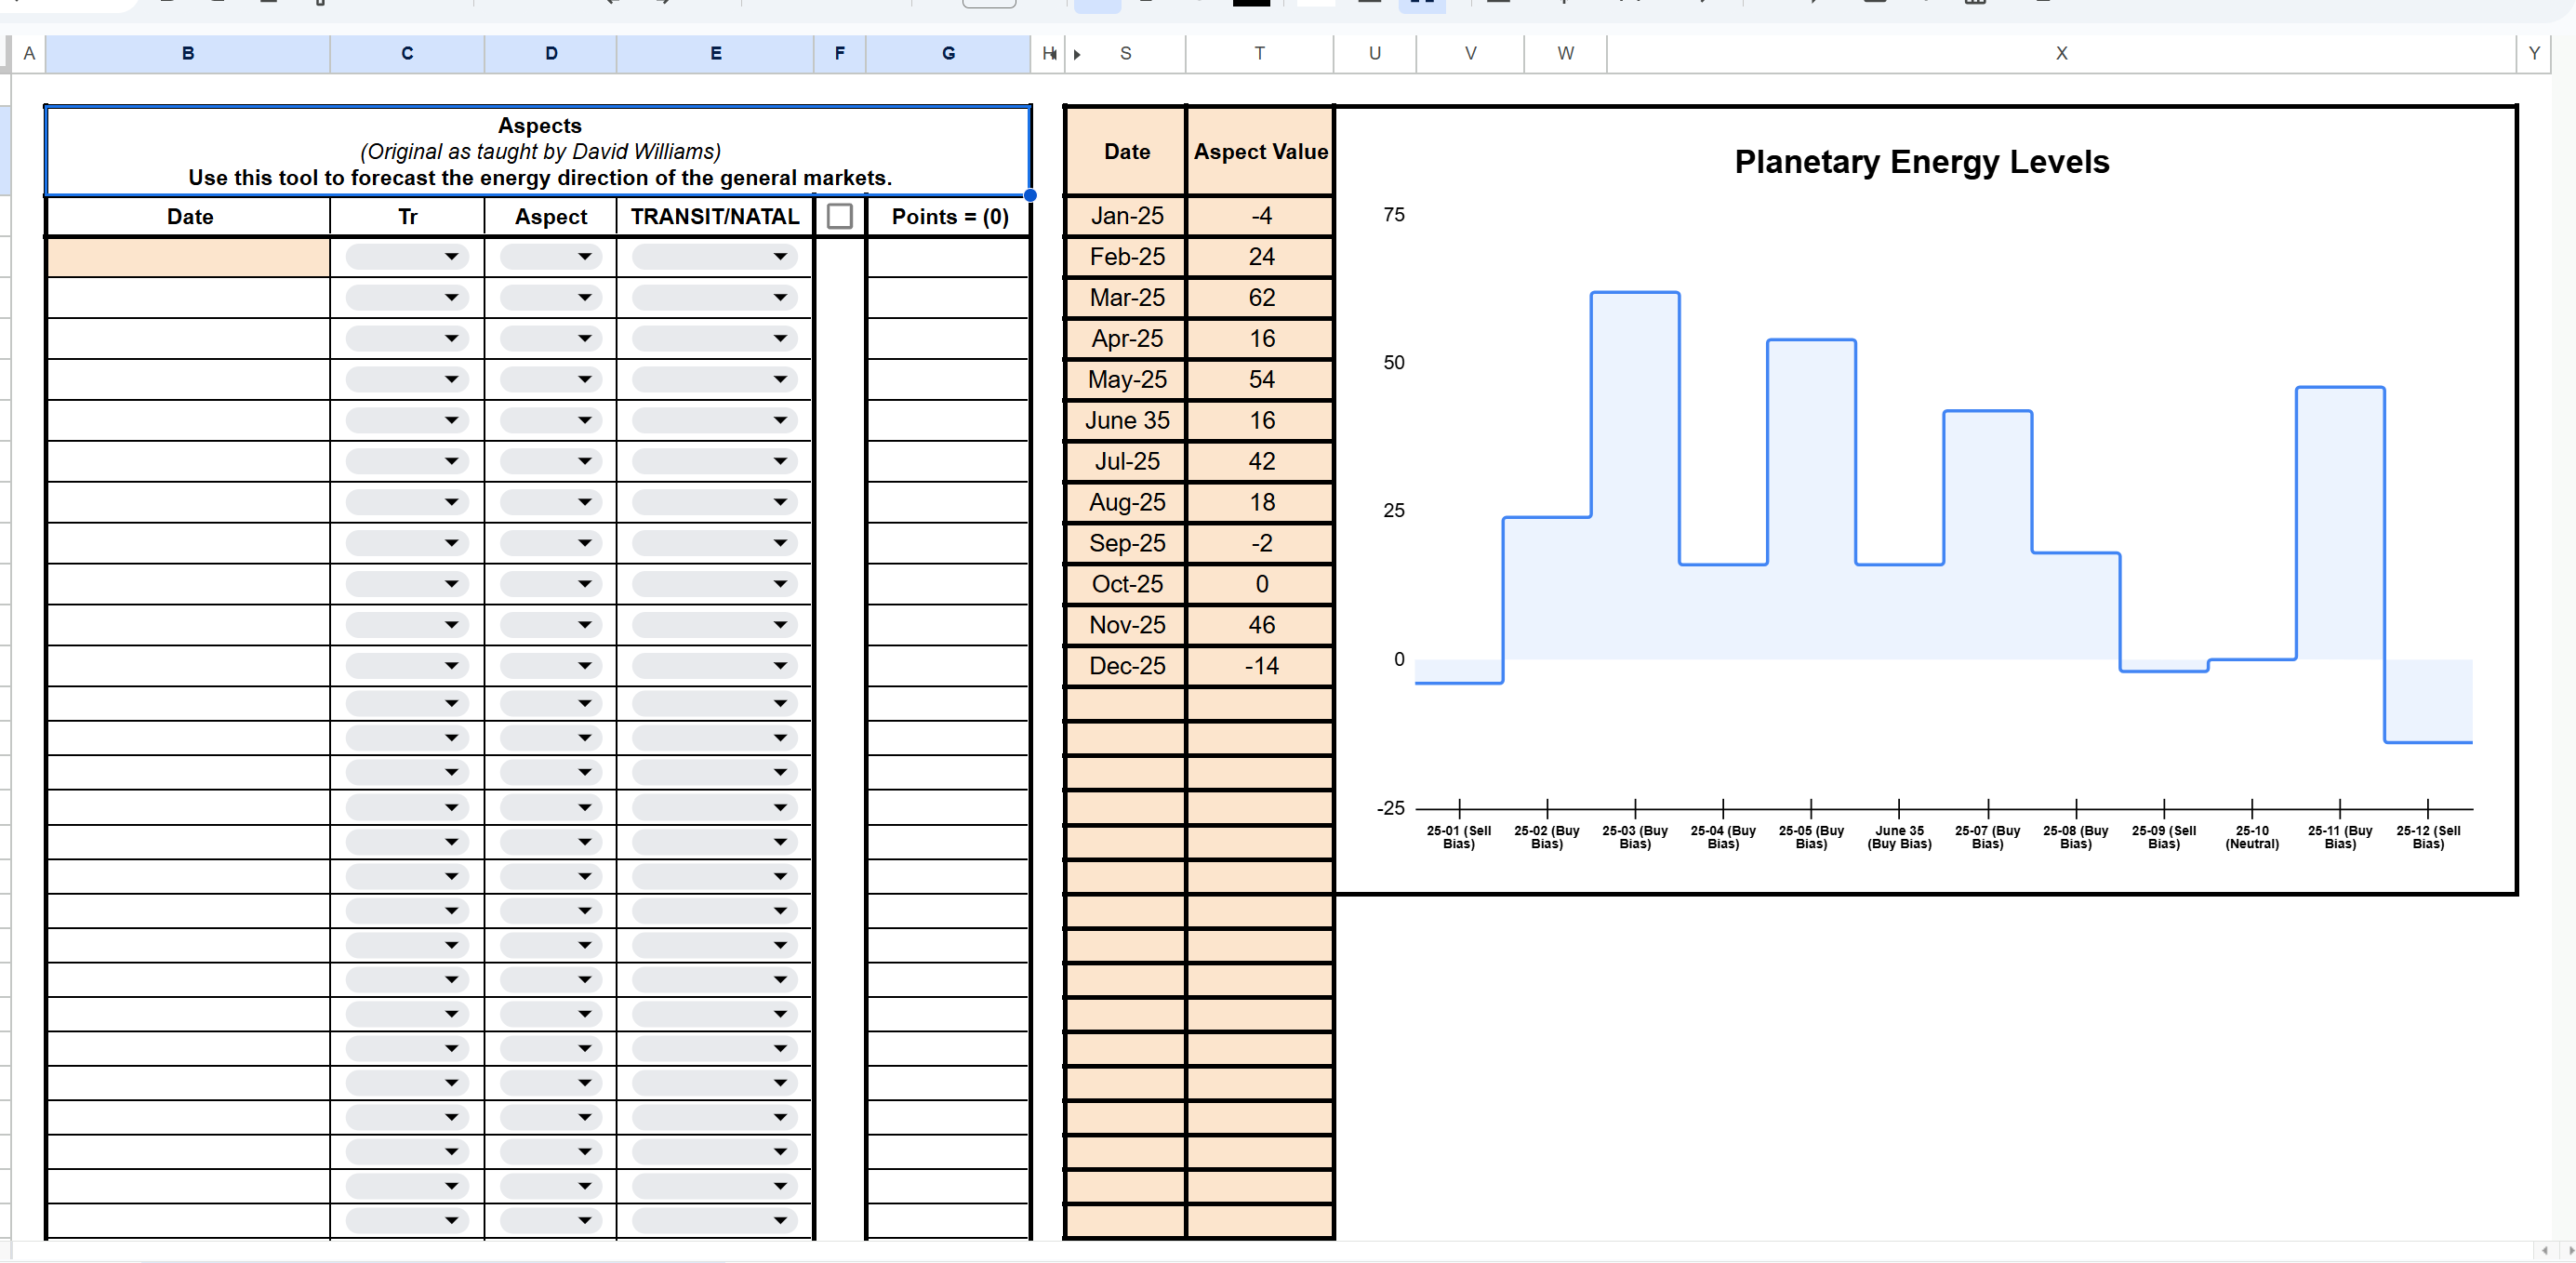Open the second-row Tr dropdown arrow
The image size is (2576, 1263).
click(450, 298)
